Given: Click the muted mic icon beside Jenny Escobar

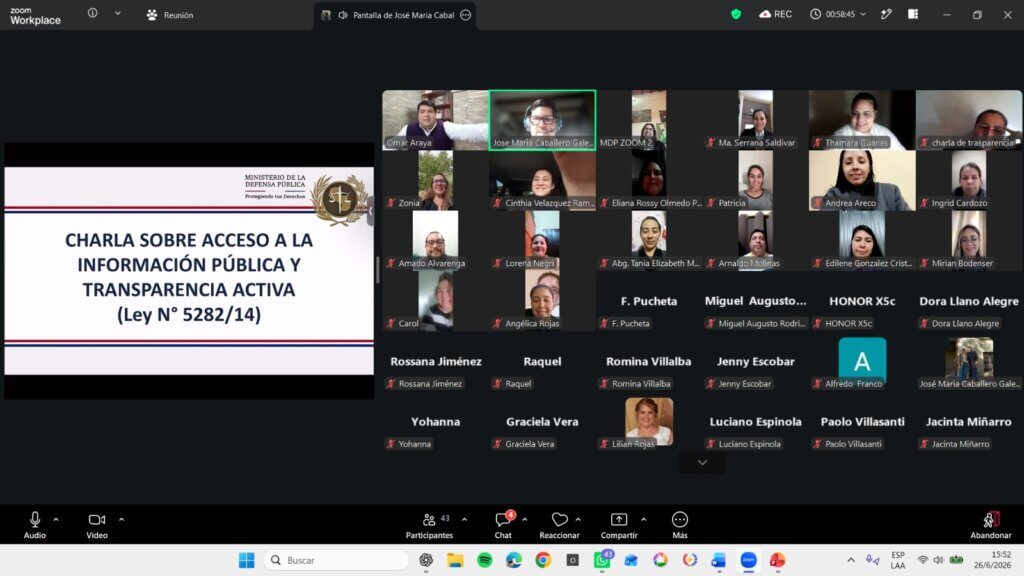Looking at the screenshot, I should pyautogui.click(x=711, y=384).
